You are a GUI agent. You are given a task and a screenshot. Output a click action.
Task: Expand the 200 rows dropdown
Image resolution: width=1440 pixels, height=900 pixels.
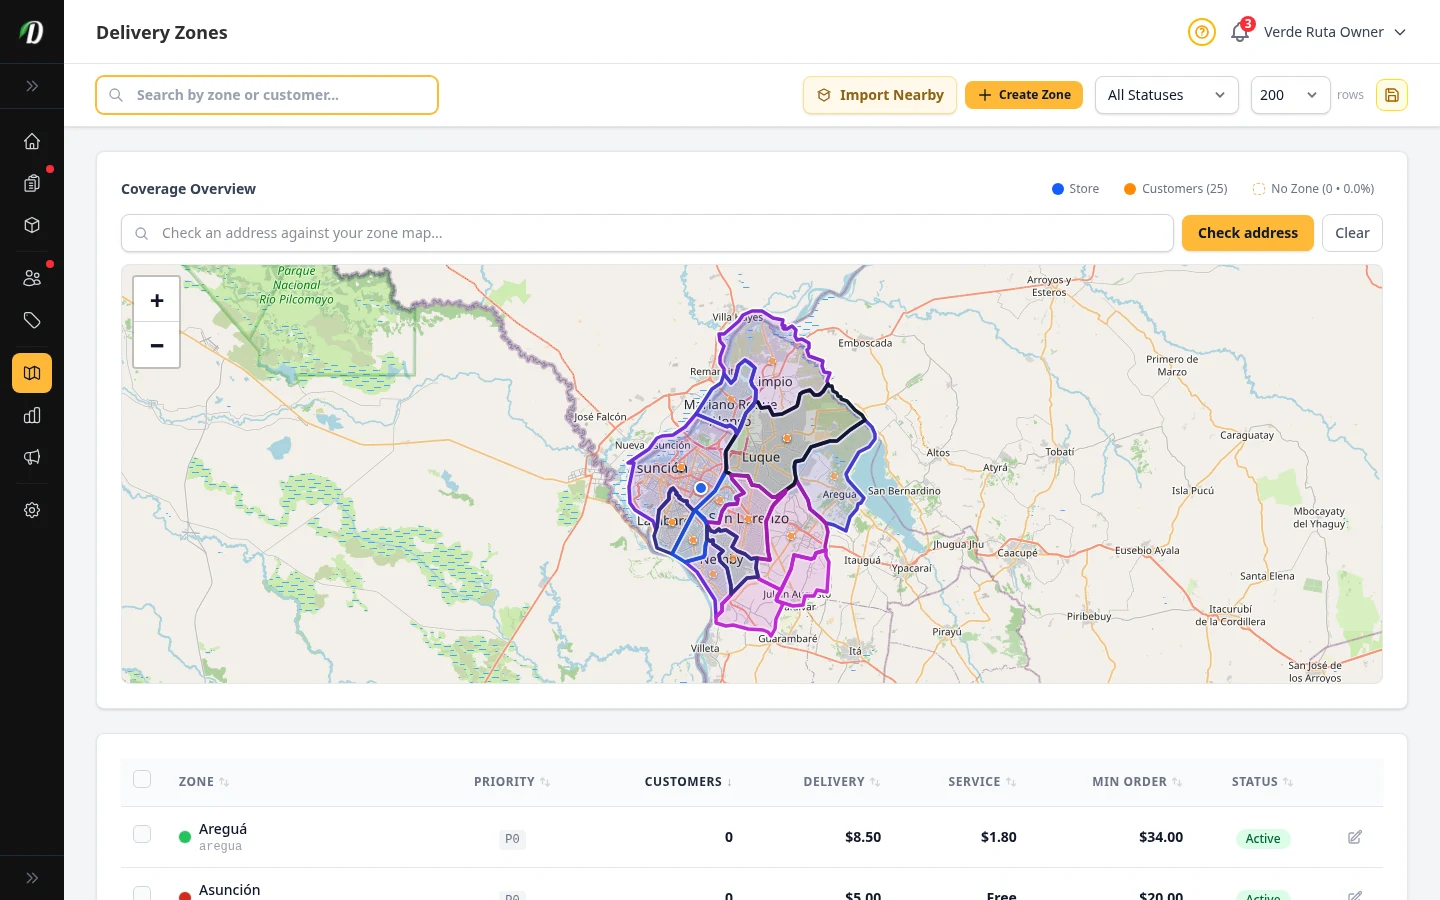[x=1290, y=95]
